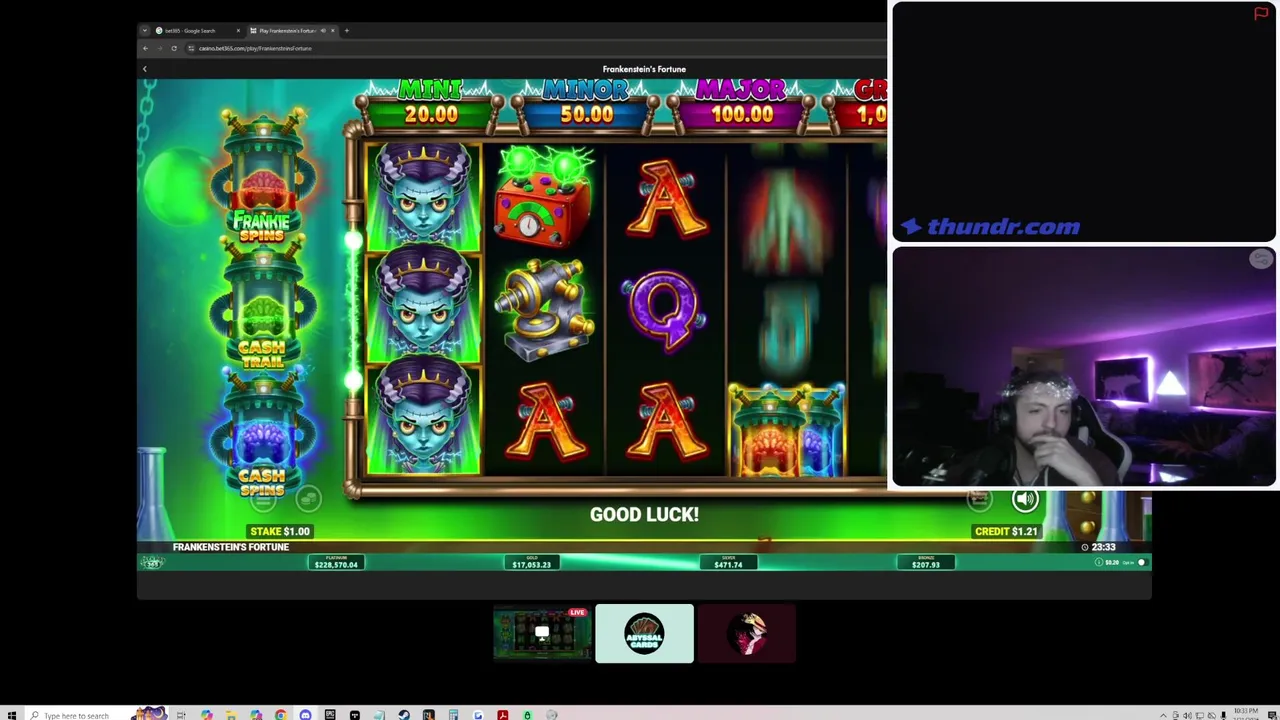Click the red detonator box symbol
The width and height of the screenshot is (1280, 720).
pos(545,197)
